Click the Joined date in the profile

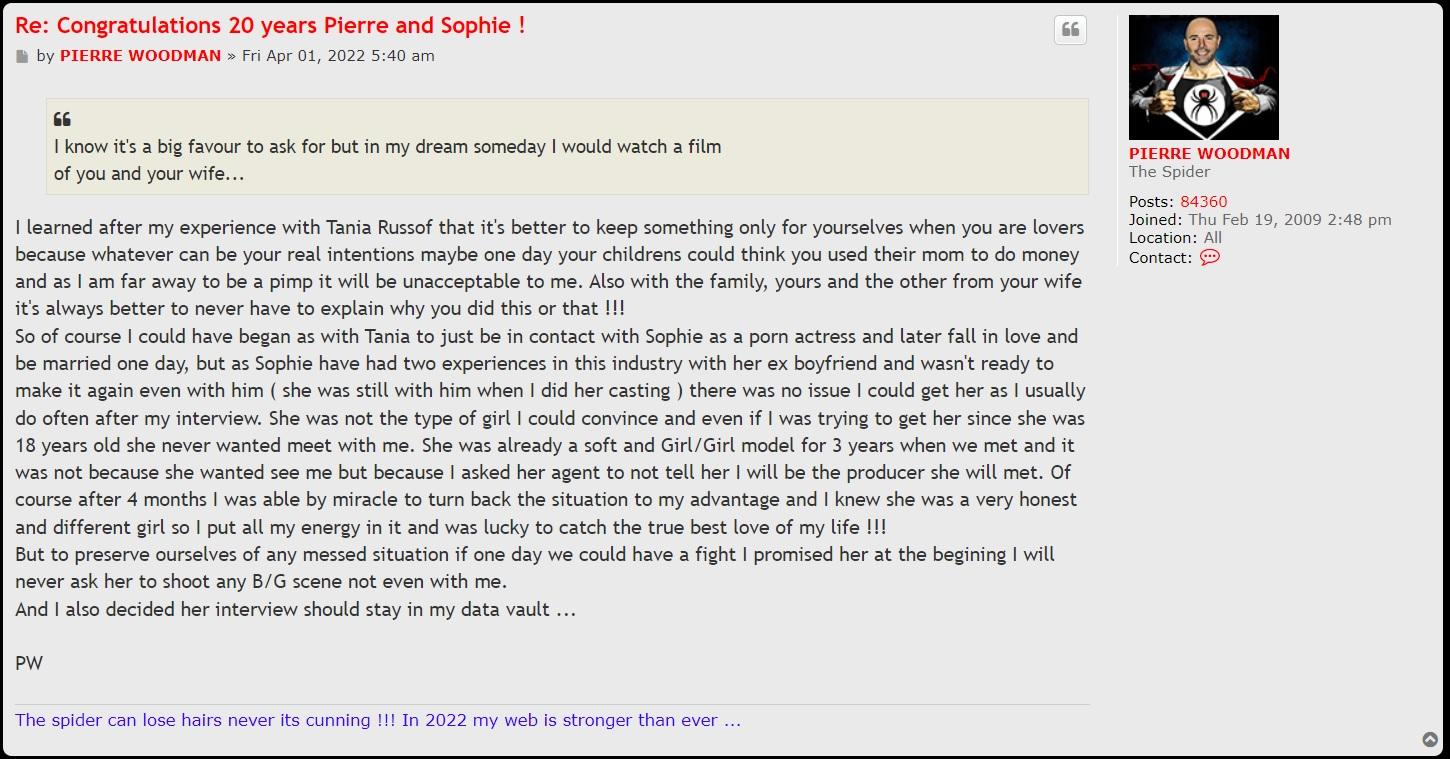click(x=1289, y=220)
